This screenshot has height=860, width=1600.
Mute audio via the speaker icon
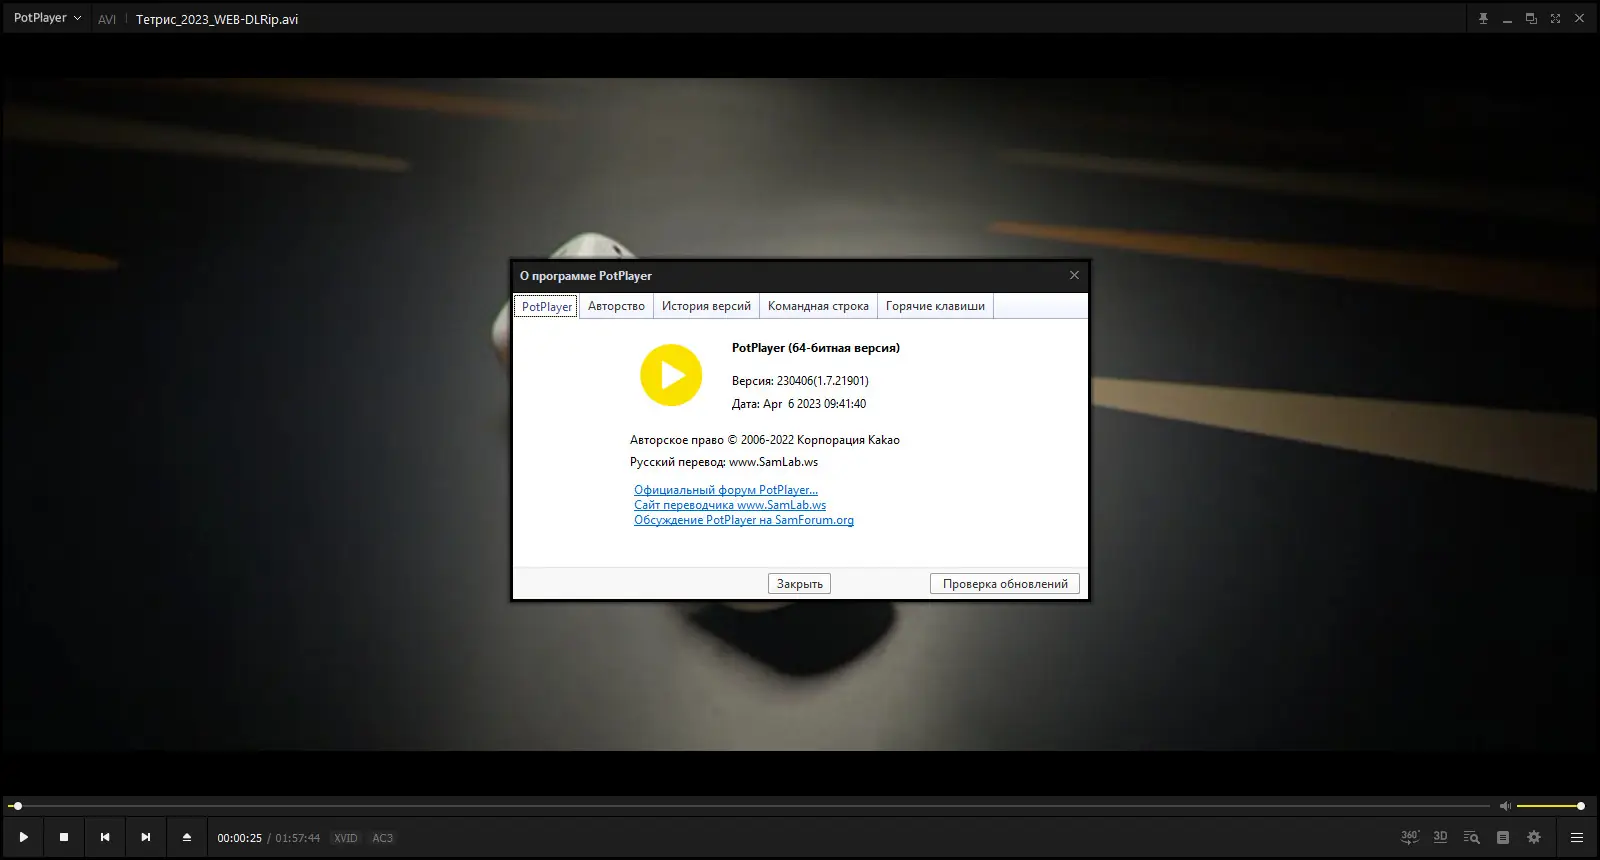pyautogui.click(x=1505, y=806)
